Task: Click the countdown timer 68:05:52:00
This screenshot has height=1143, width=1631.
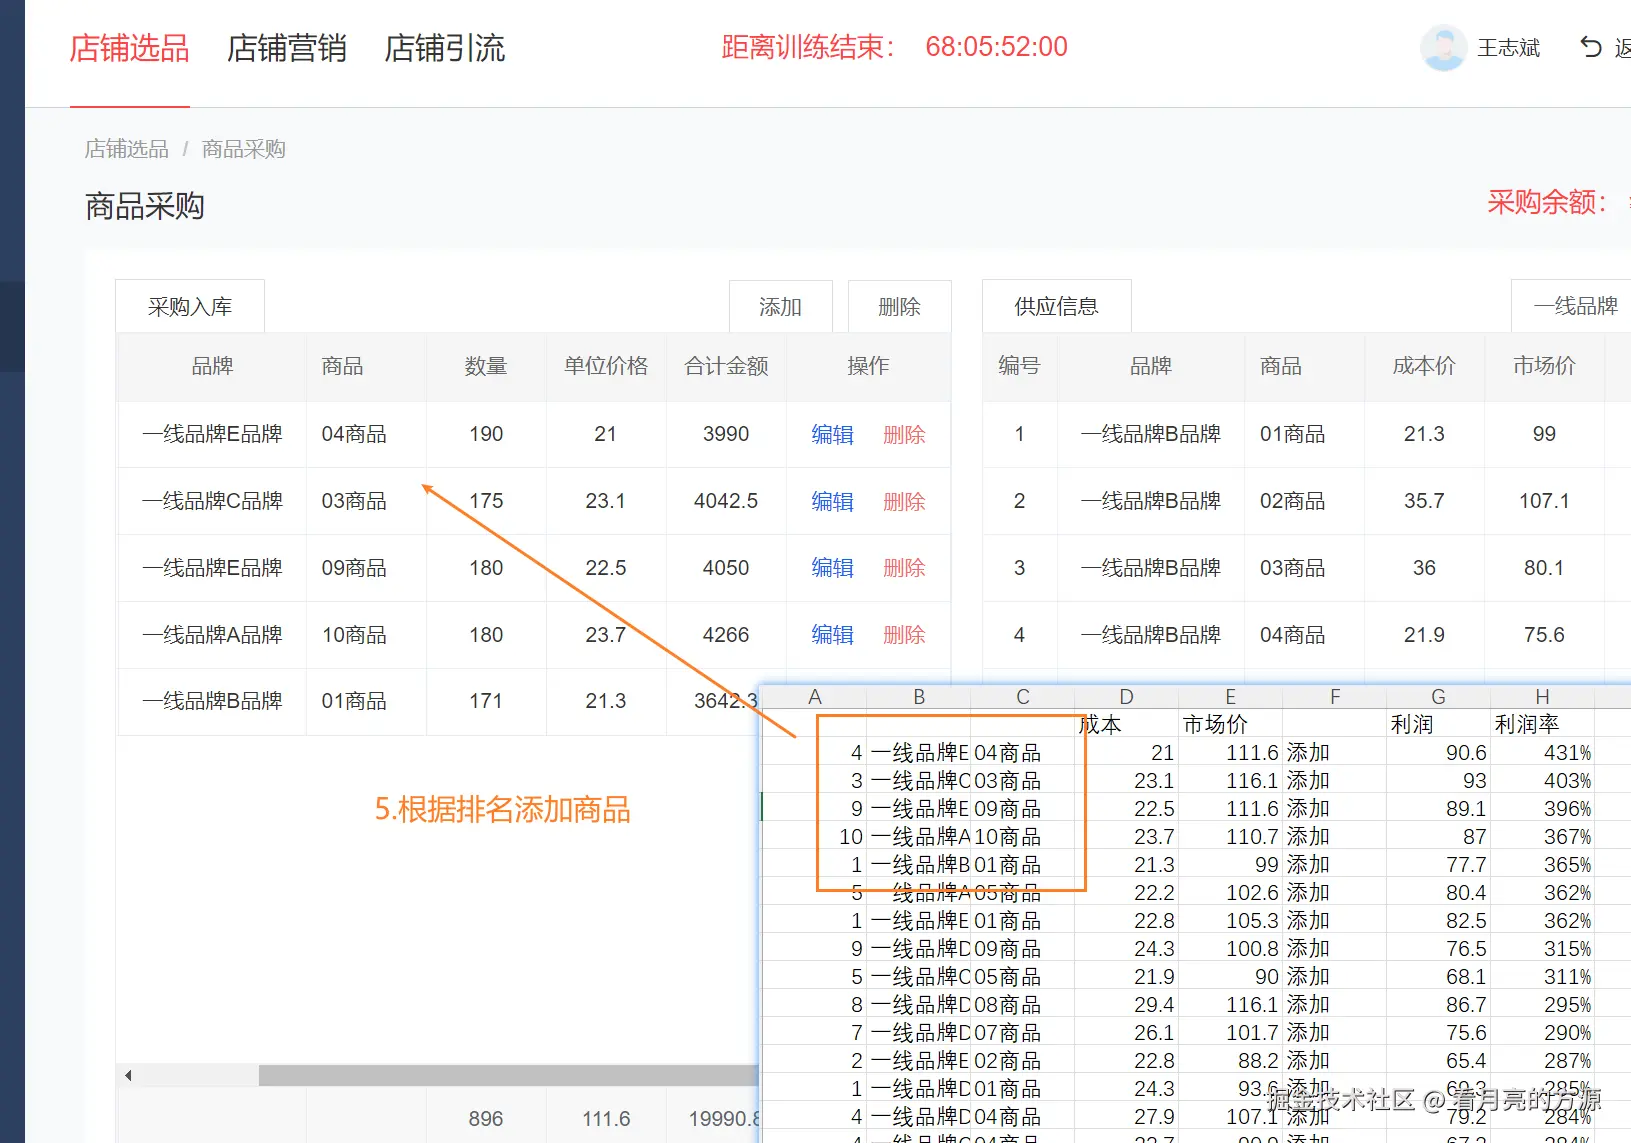Action: point(996,47)
